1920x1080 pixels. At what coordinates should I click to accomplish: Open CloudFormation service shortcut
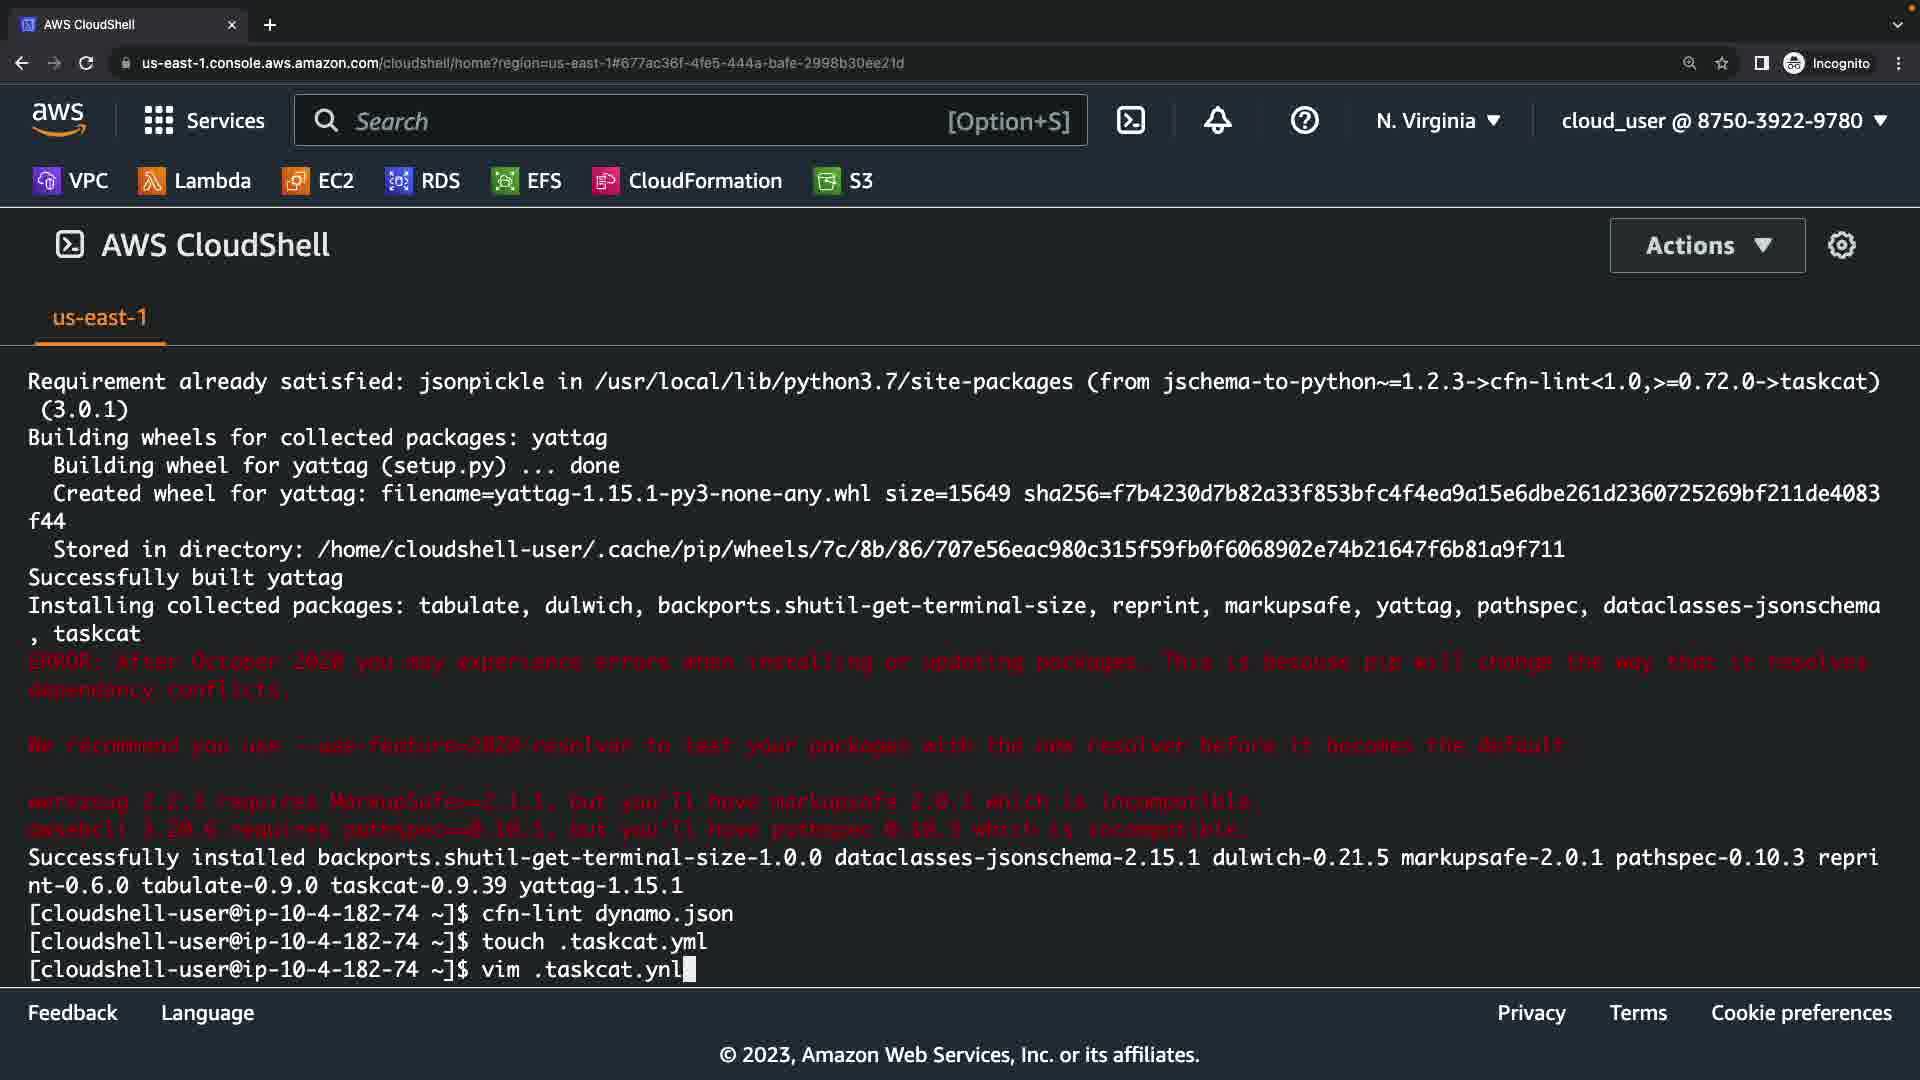tap(688, 181)
